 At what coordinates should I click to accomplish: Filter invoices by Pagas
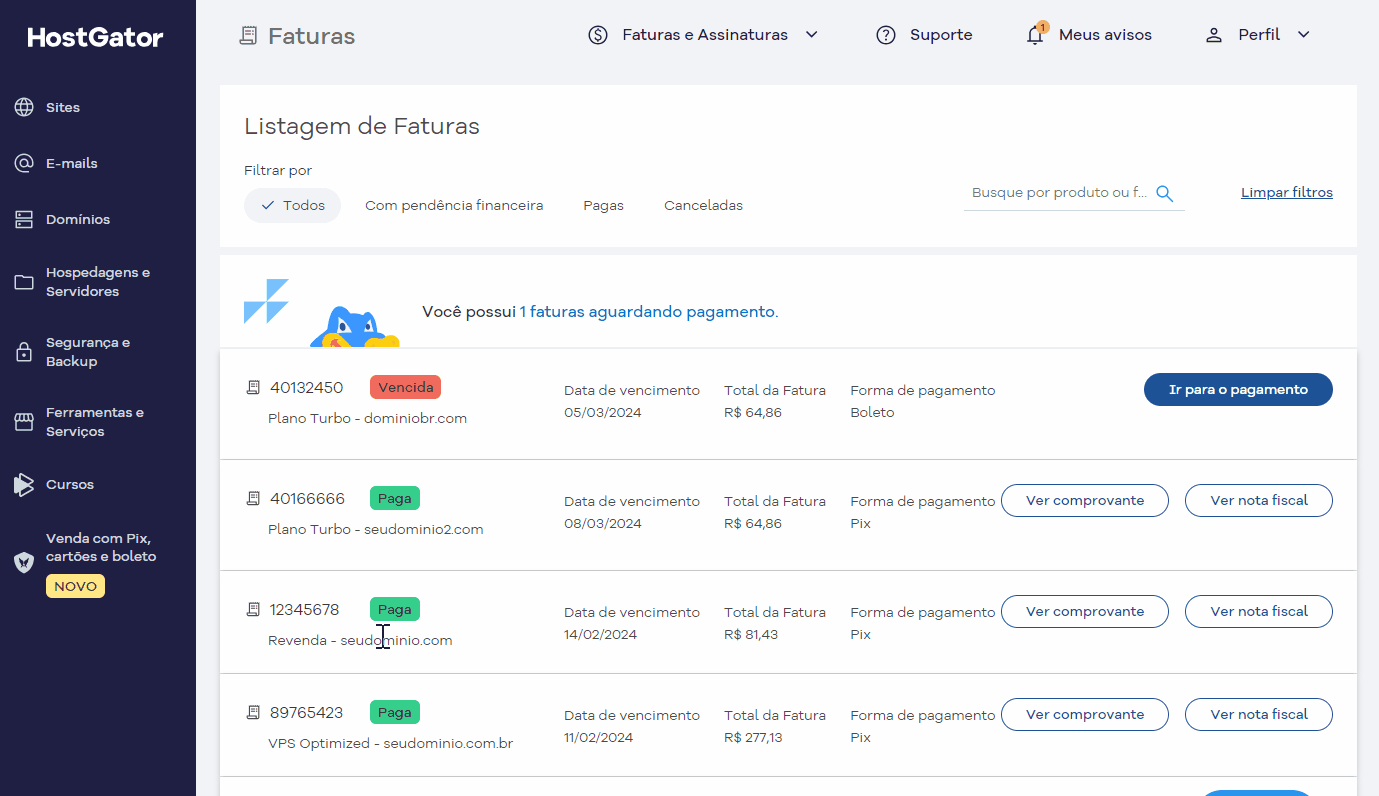pos(604,205)
